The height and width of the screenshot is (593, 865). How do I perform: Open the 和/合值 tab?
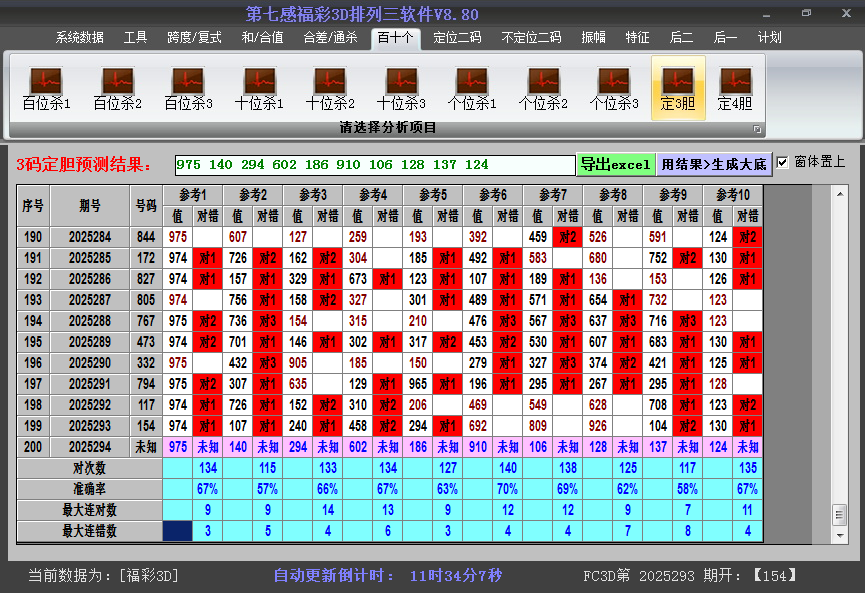(262, 38)
